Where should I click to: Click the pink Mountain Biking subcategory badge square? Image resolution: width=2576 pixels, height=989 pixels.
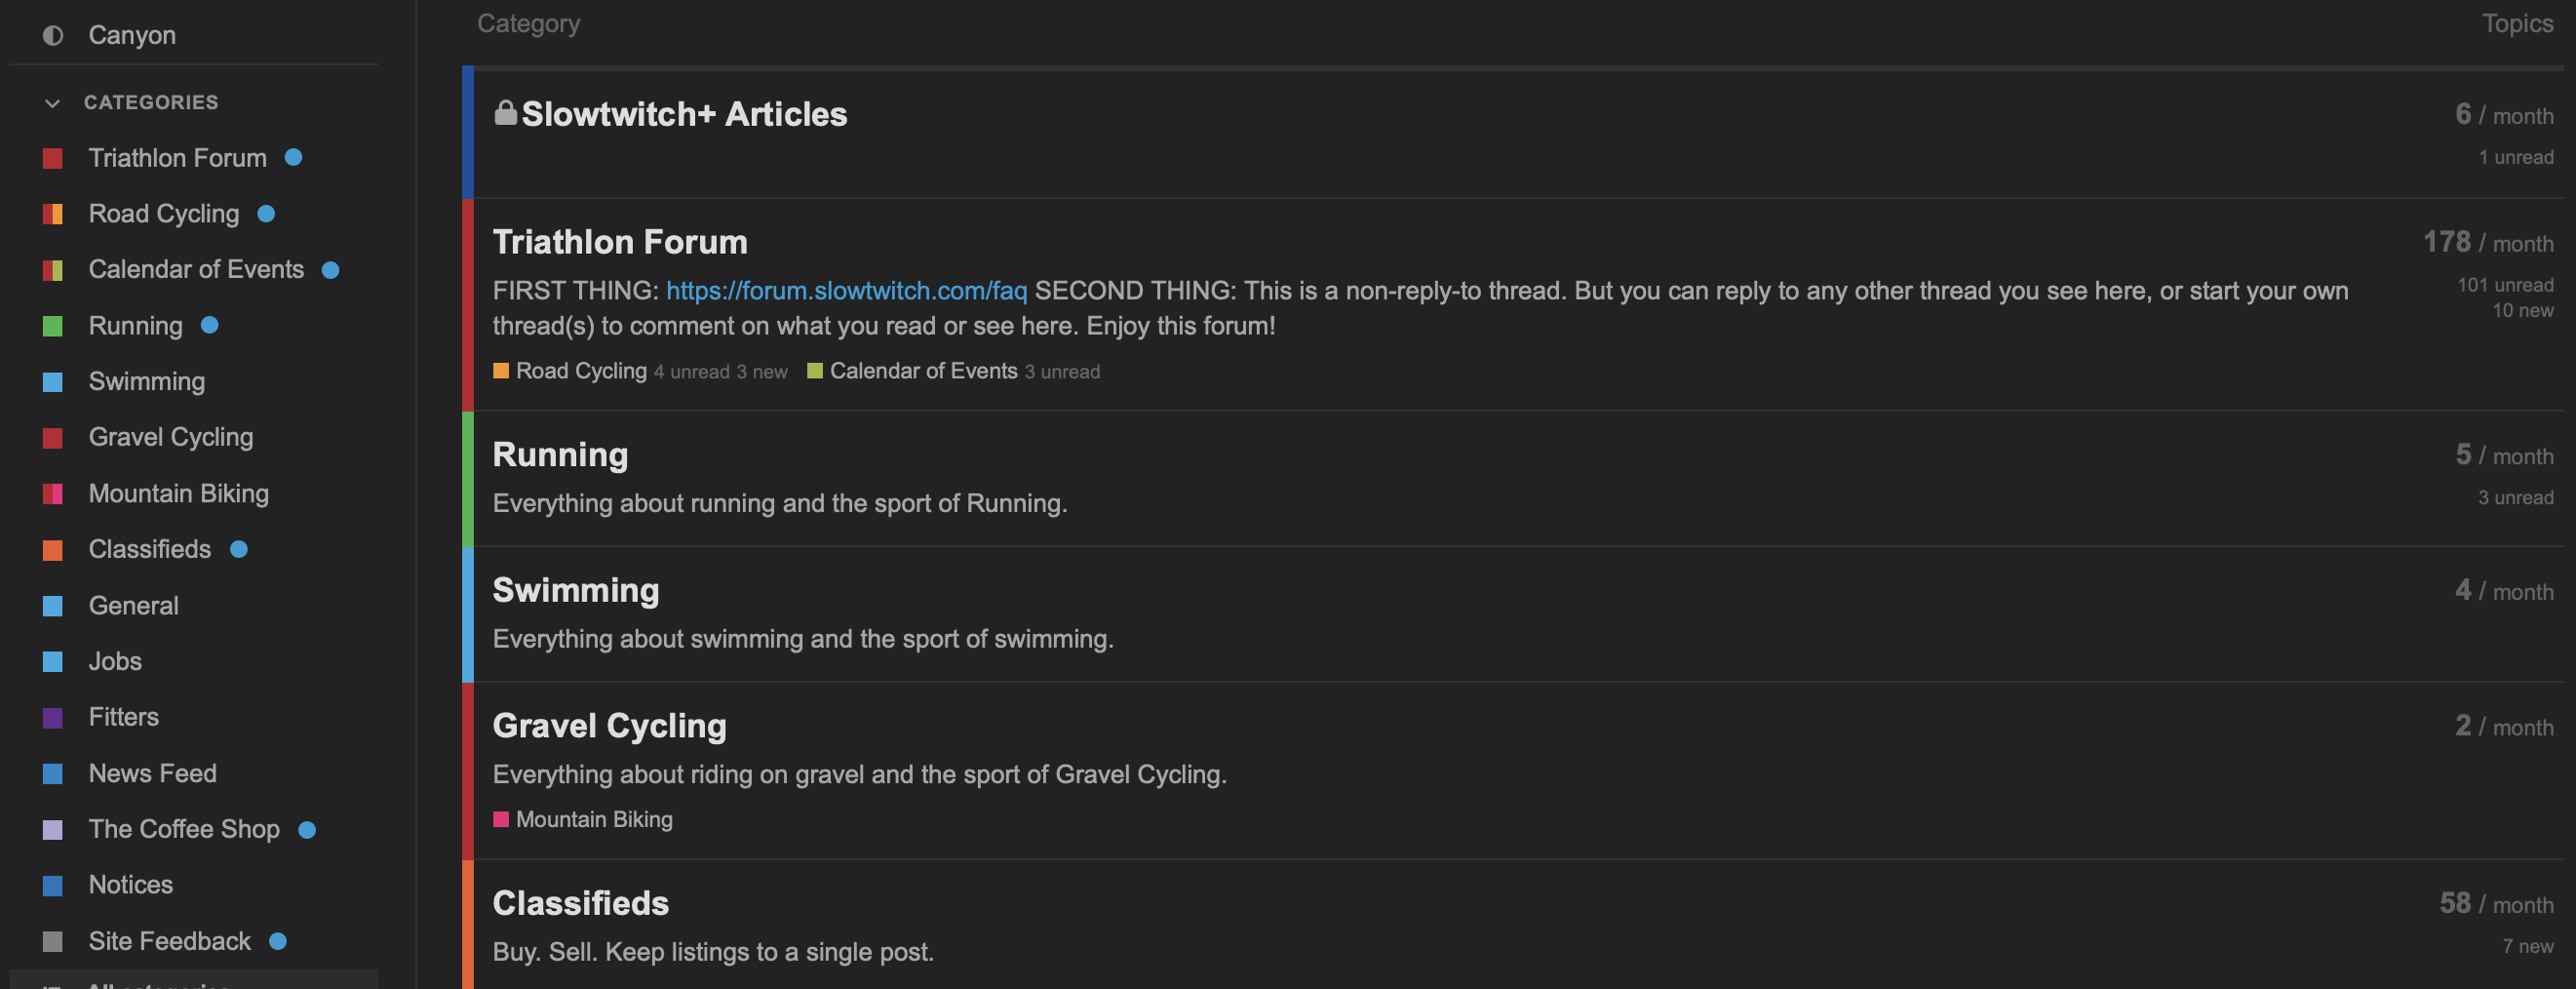coord(501,819)
